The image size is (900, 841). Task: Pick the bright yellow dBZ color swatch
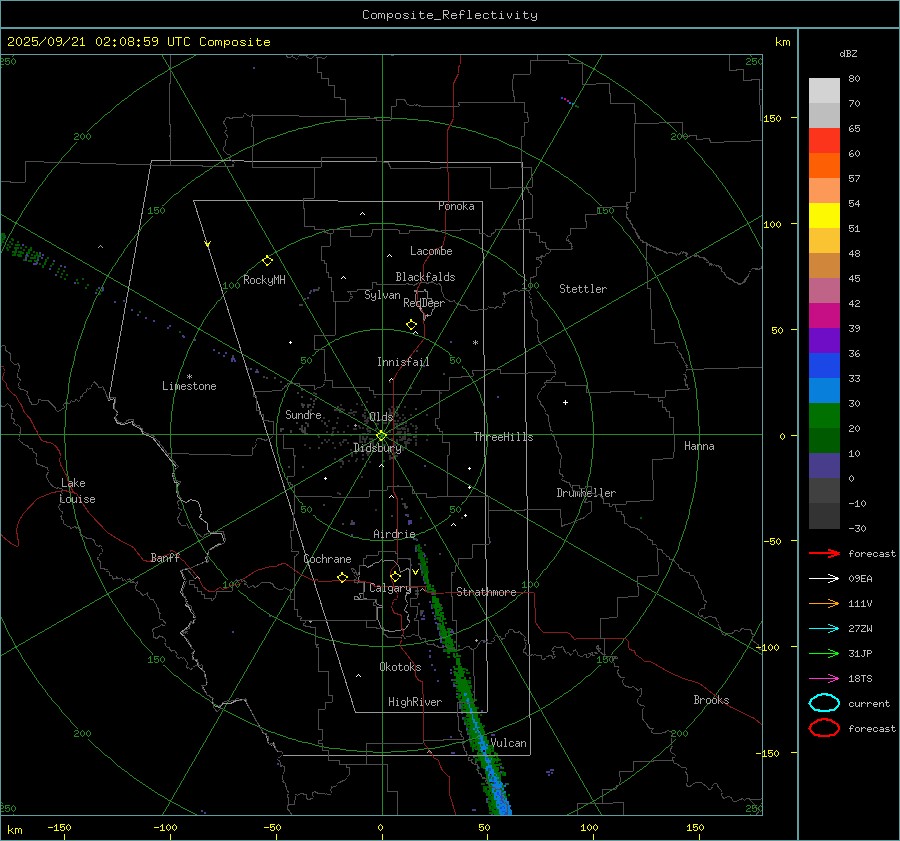[x=824, y=215]
